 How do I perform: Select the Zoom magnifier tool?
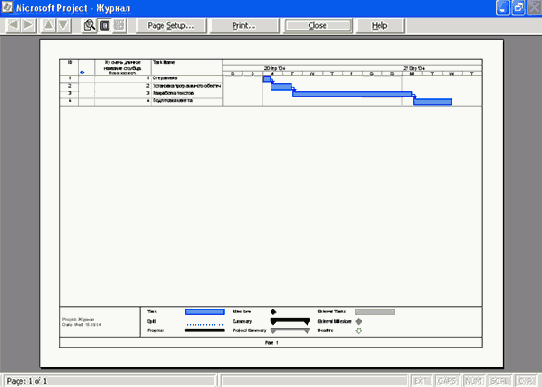[x=89, y=26]
